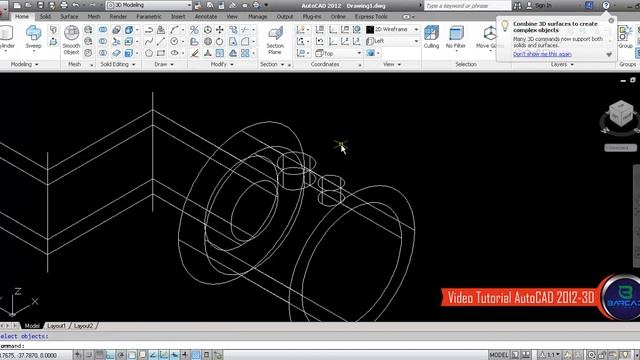
Task: Click the Undo arrow icon
Action: point(76,5)
